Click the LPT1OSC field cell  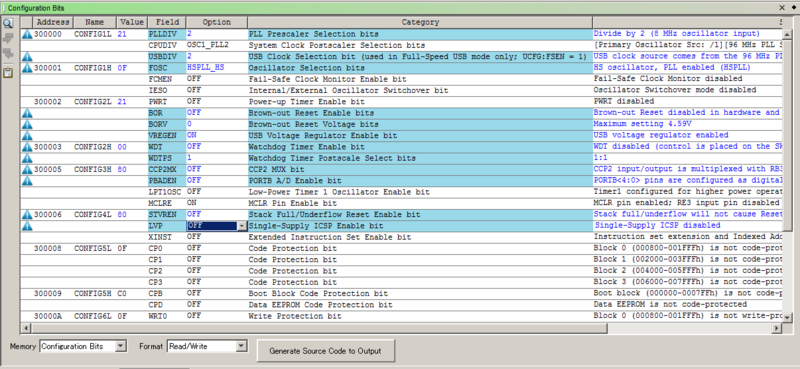(x=167, y=192)
